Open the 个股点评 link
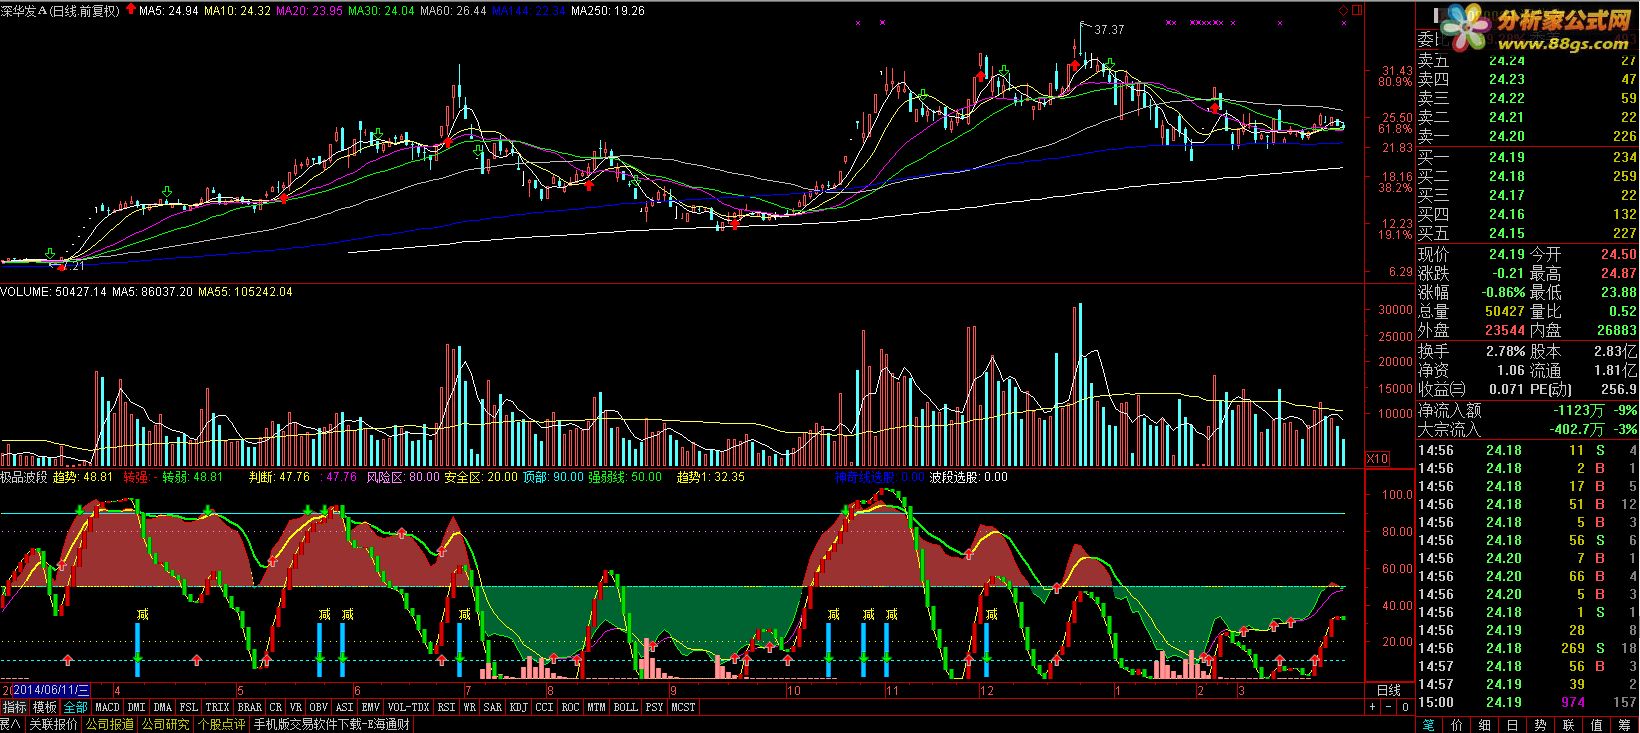Viewport: 1640px width, 733px height. [x=221, y=724]
